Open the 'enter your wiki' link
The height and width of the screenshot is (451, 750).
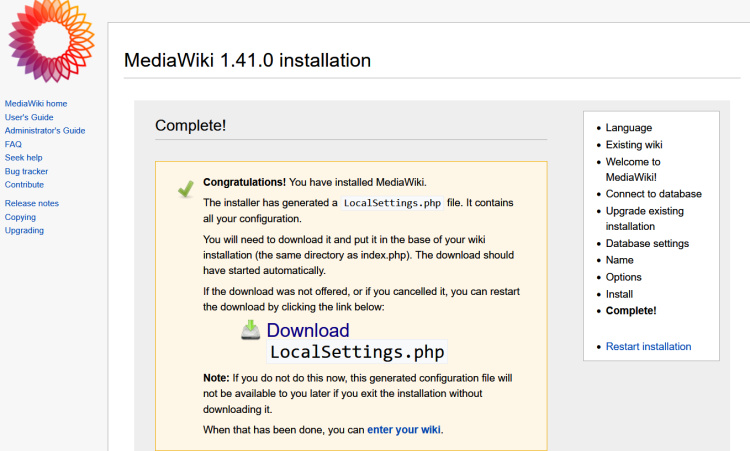404,430
